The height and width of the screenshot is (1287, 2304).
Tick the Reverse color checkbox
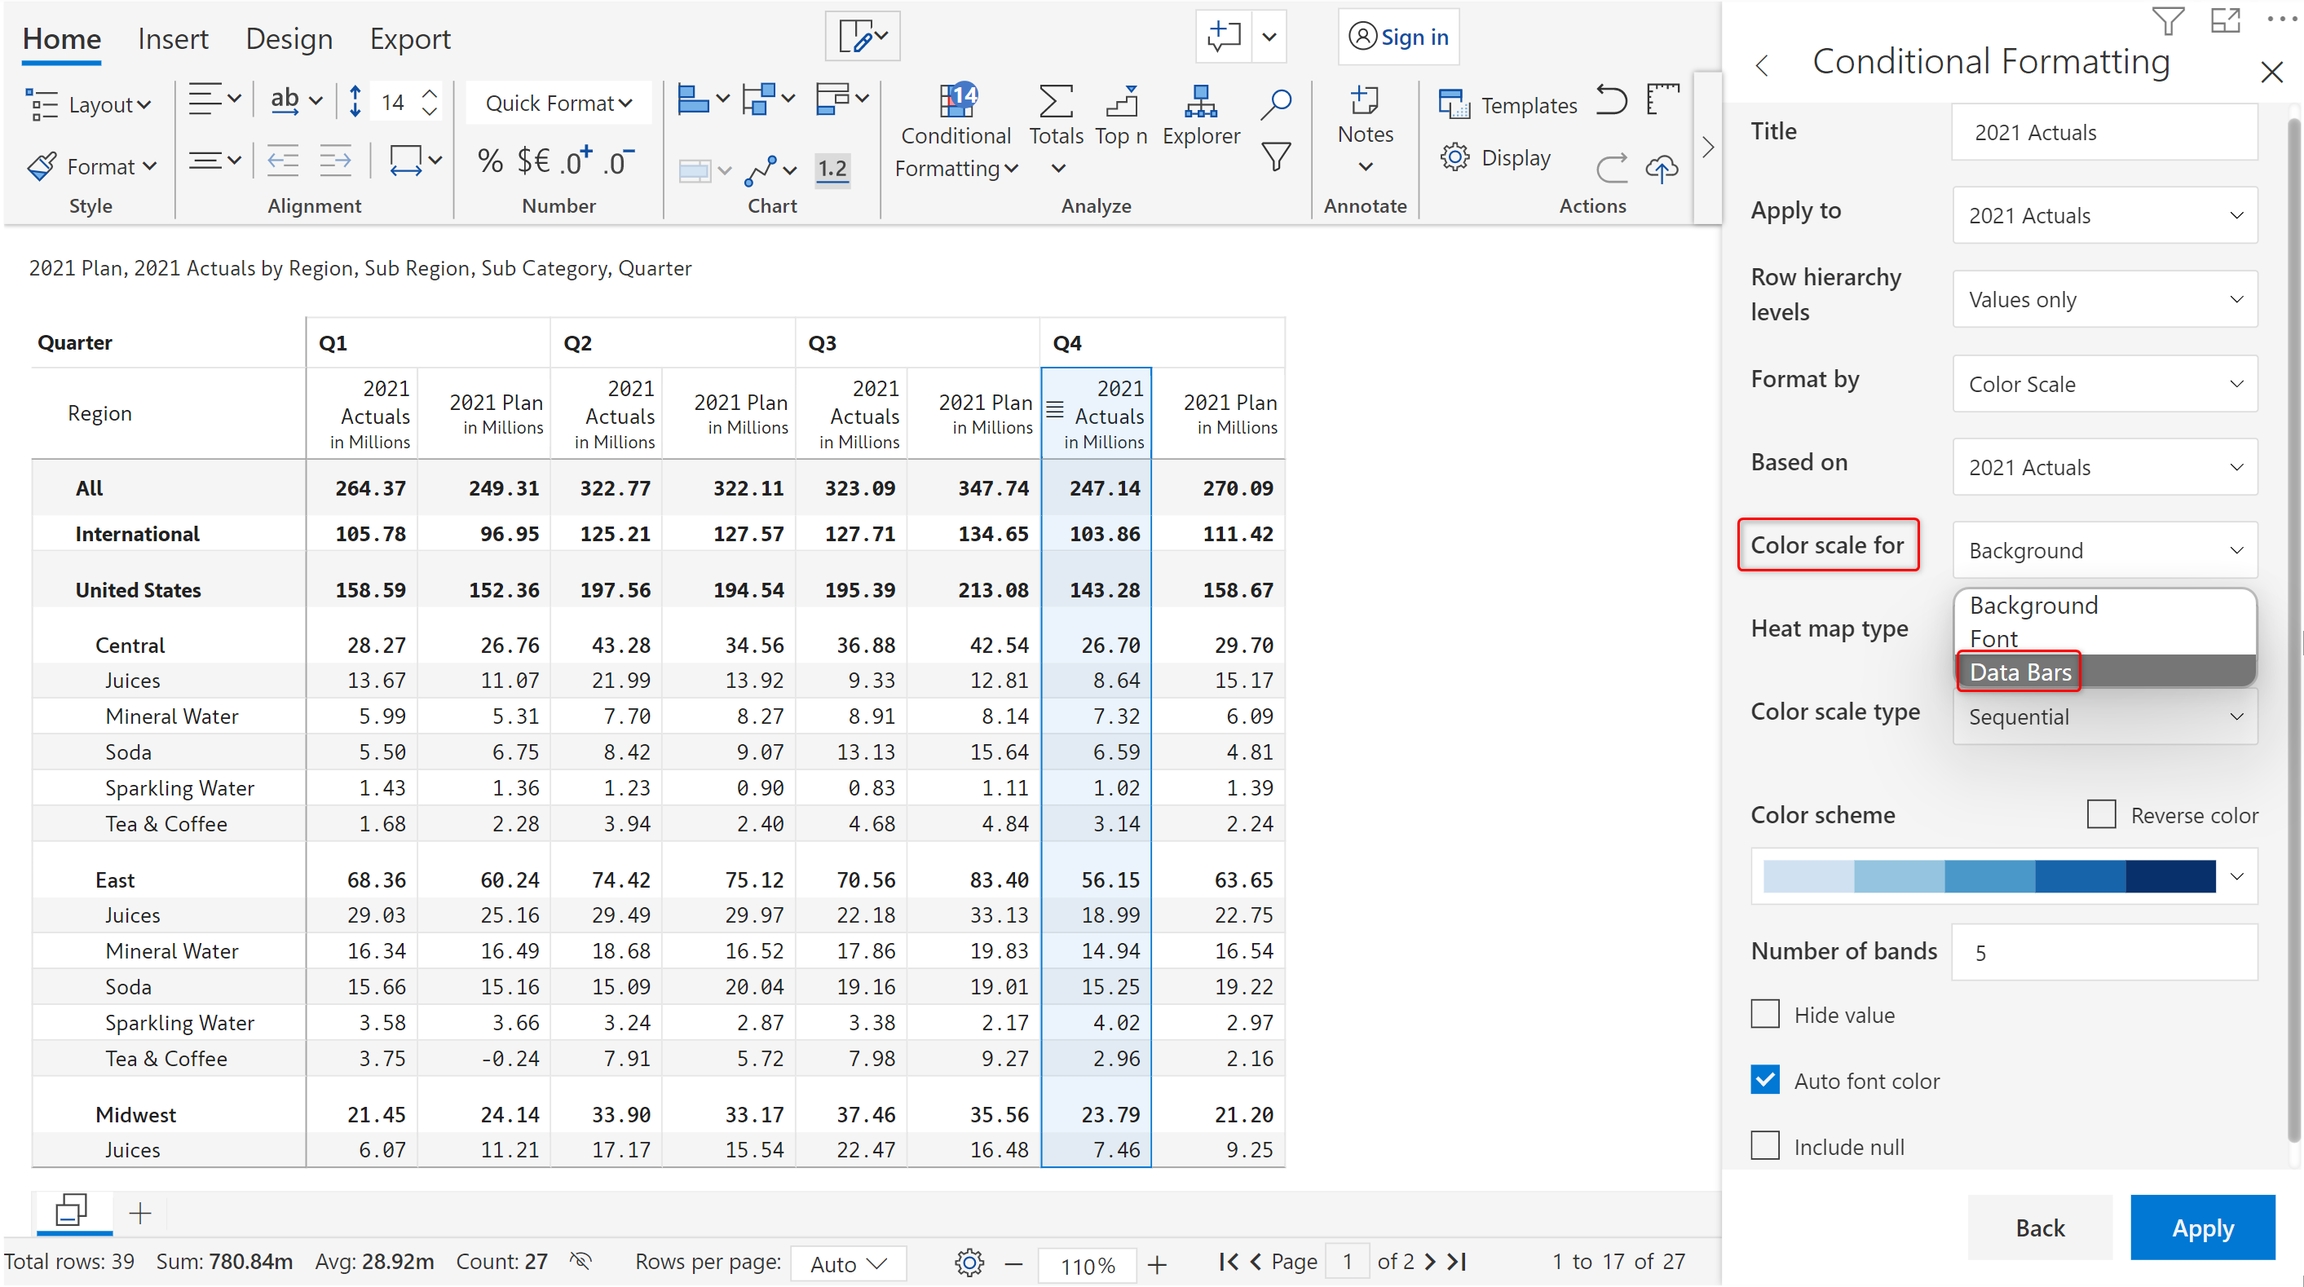tap(2101, 814)
